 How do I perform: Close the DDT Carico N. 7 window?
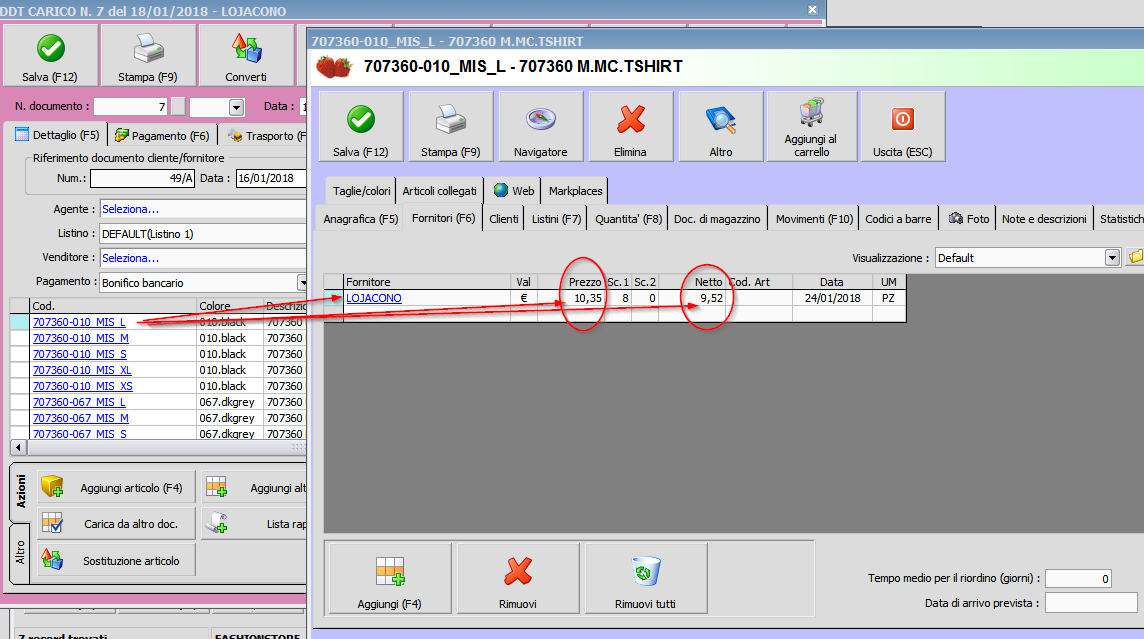point(812,9)
